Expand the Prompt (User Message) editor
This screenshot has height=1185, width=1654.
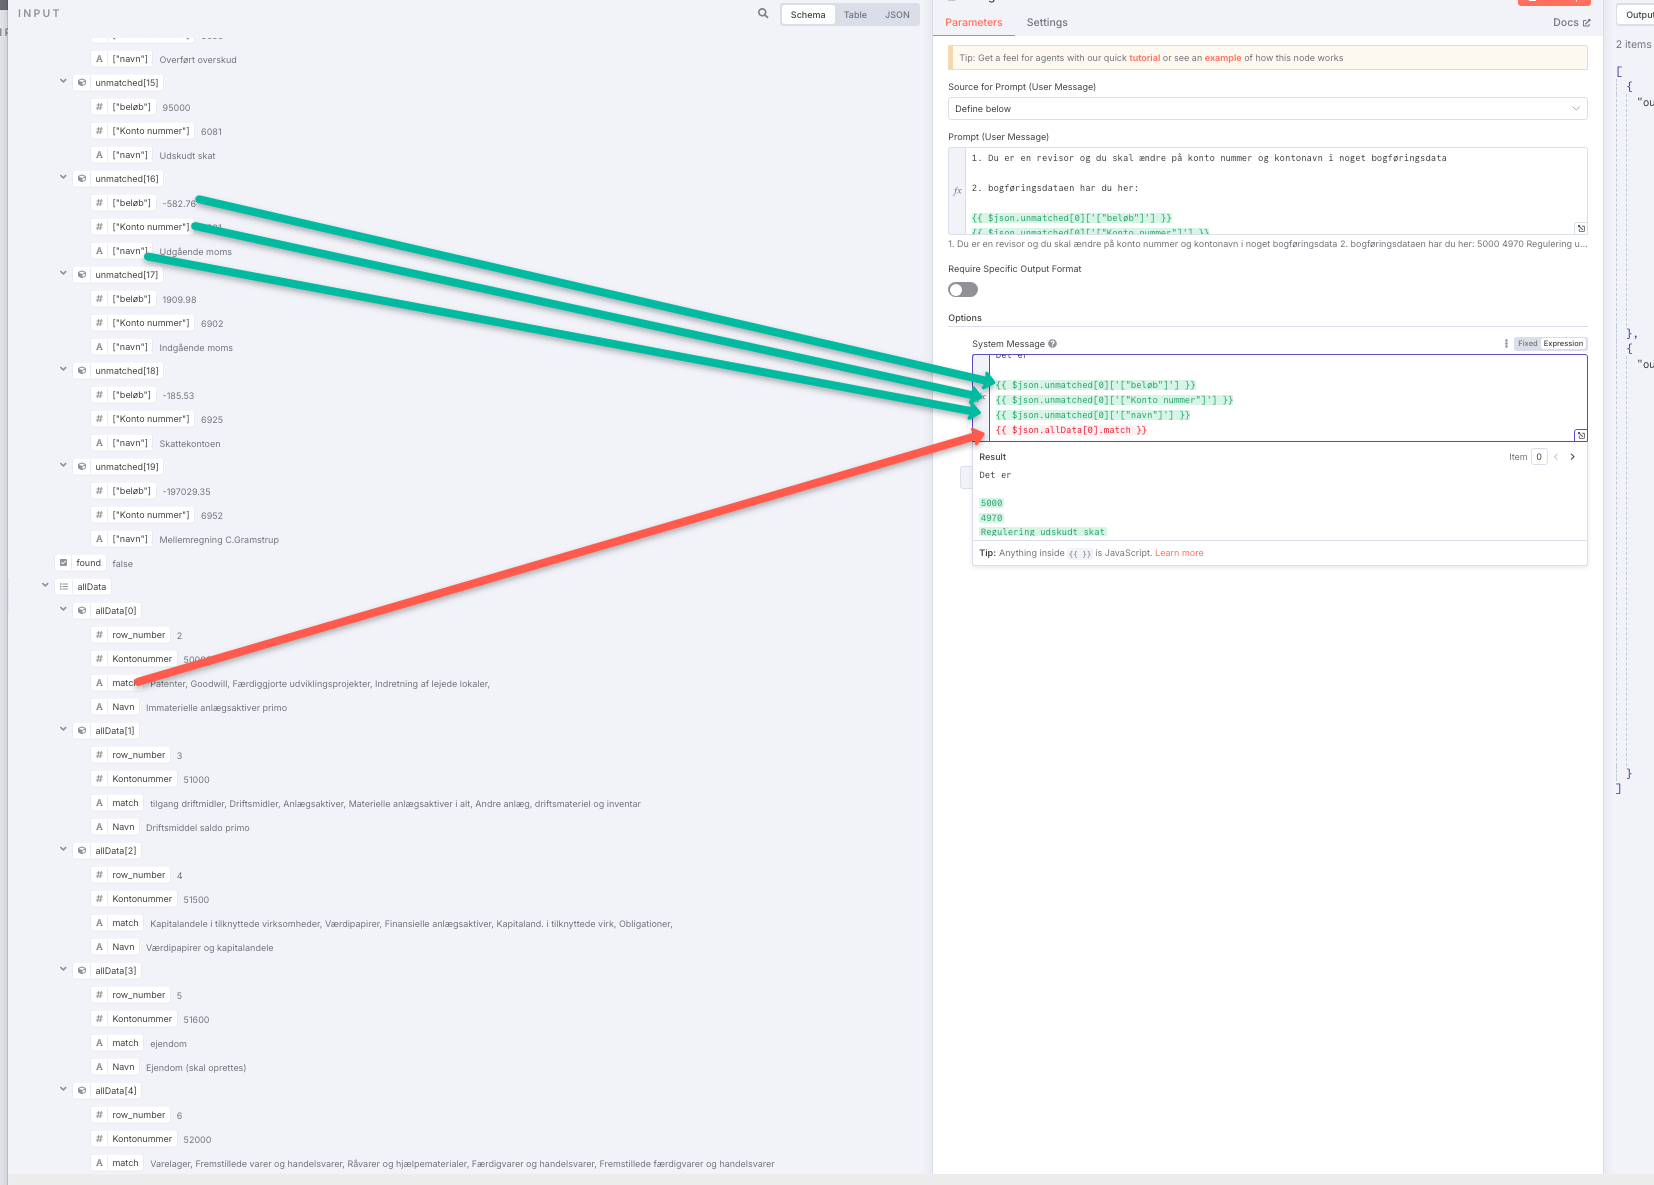point(1581,228)
